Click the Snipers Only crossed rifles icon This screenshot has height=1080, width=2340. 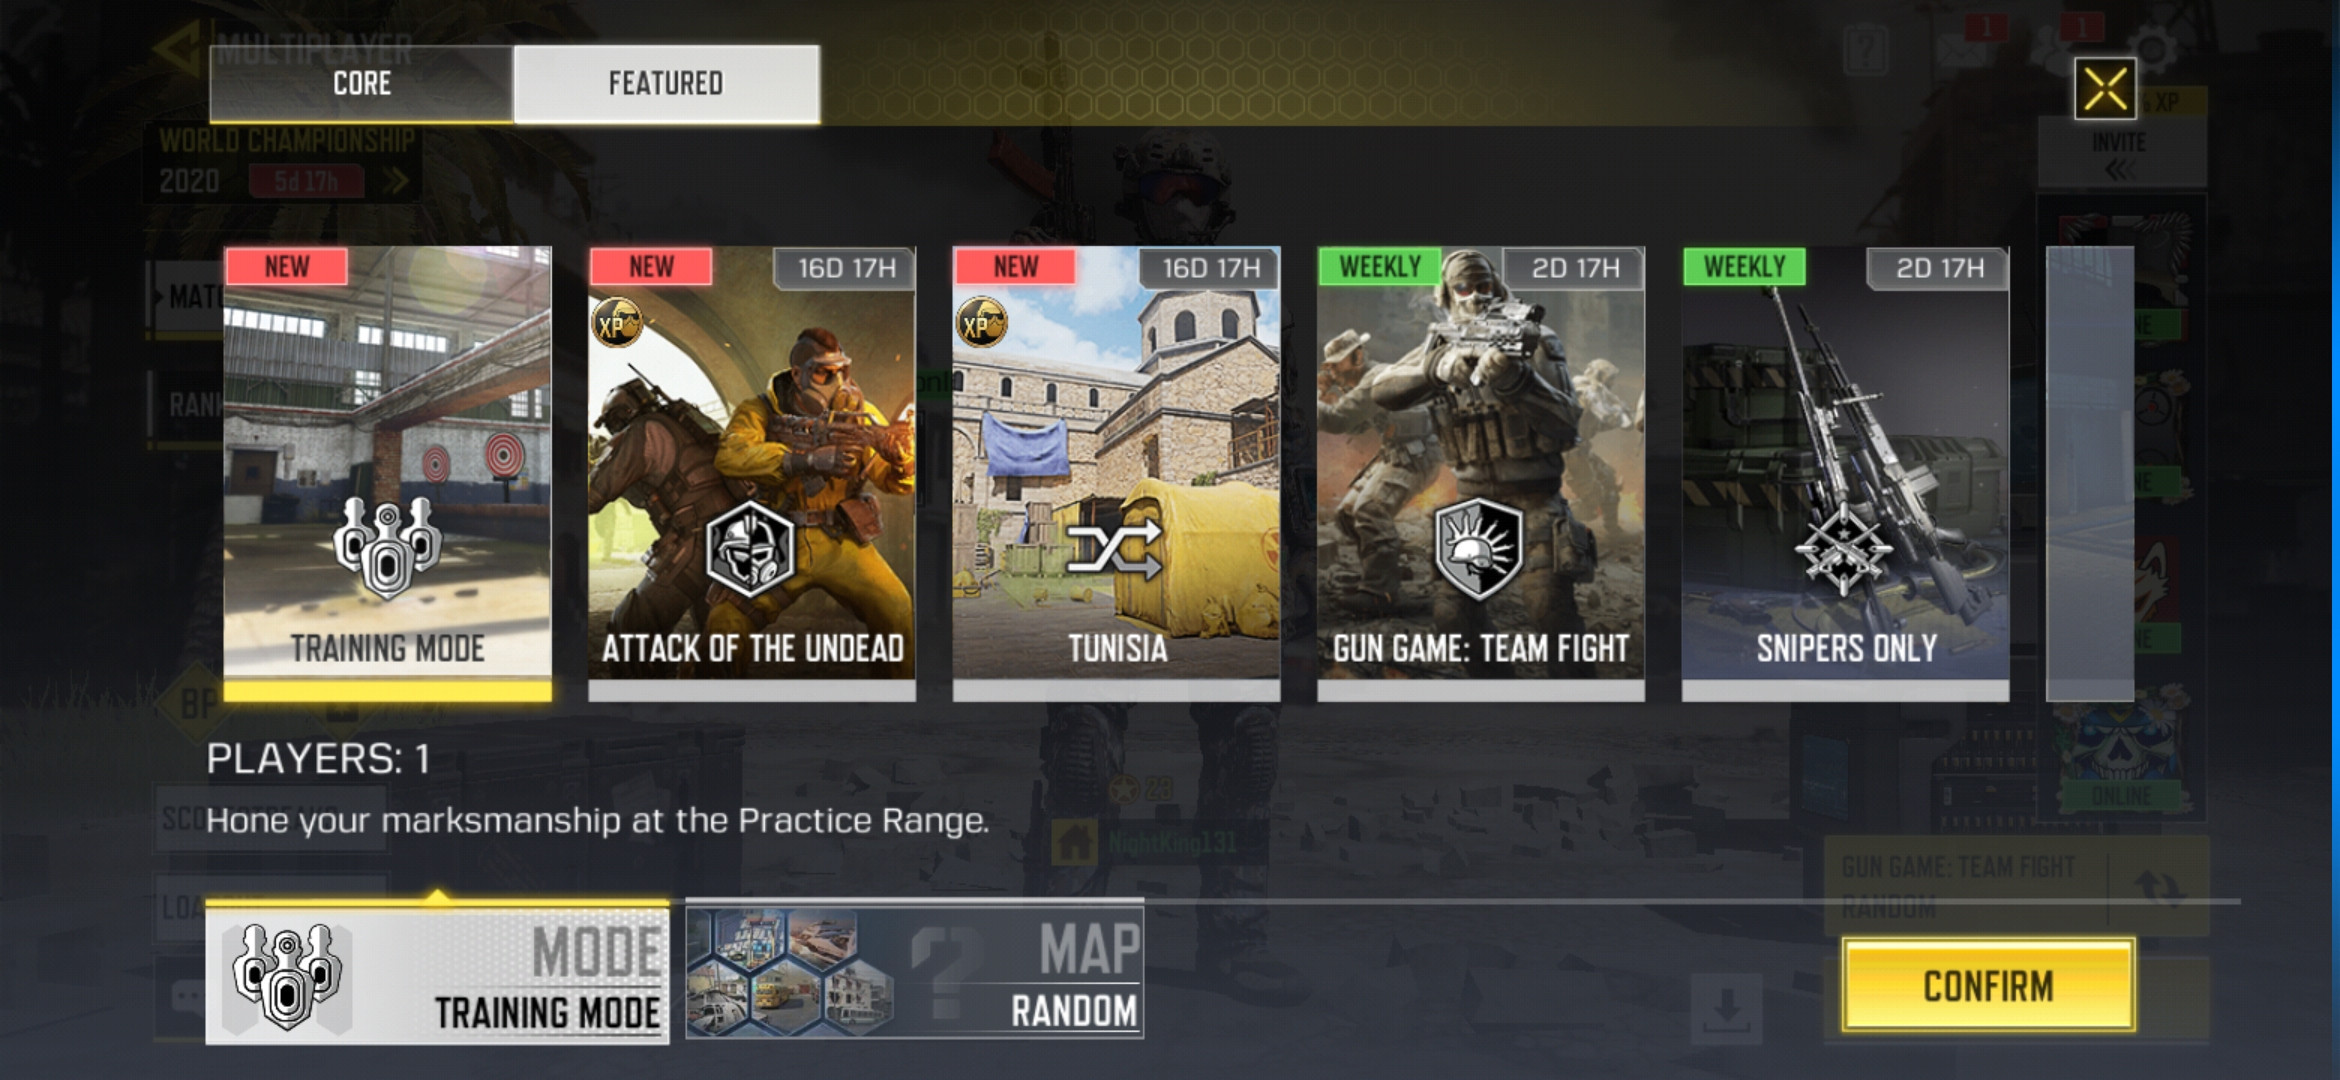pos(1843,548)
